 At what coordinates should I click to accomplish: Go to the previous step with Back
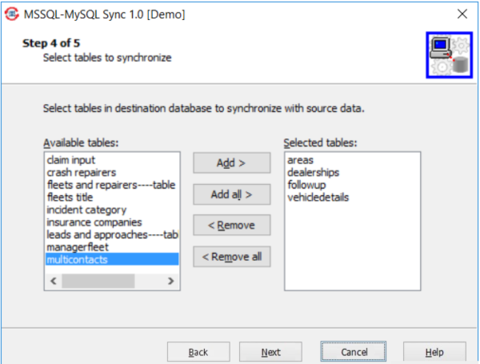click(x=198, y=352)
